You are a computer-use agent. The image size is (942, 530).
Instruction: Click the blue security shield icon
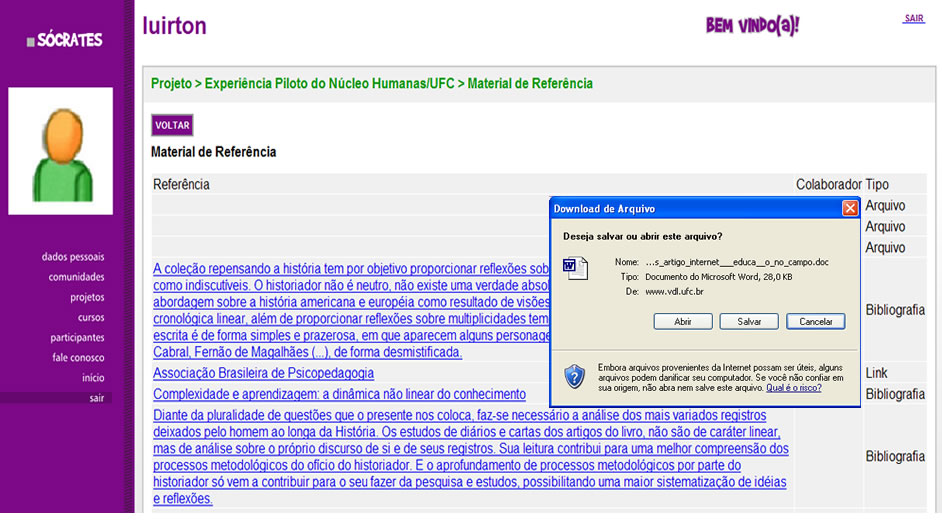574,376
